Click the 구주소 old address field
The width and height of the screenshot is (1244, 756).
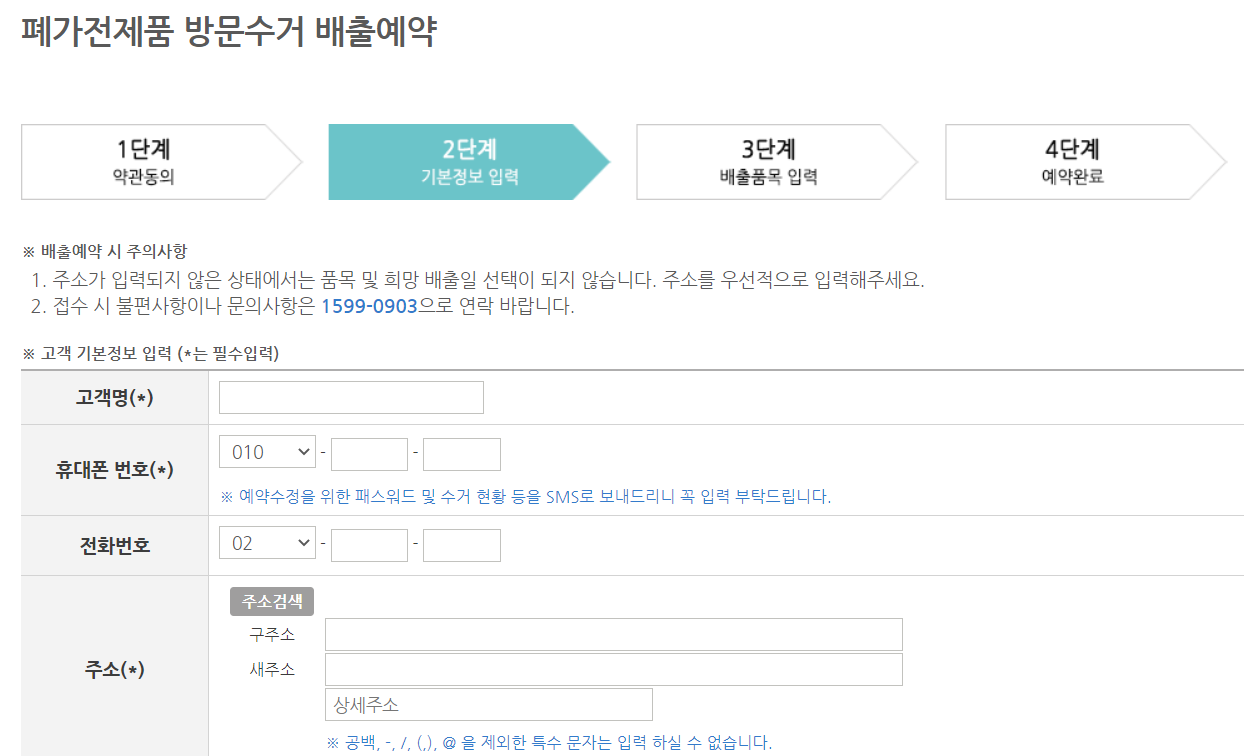coord(615,633)
